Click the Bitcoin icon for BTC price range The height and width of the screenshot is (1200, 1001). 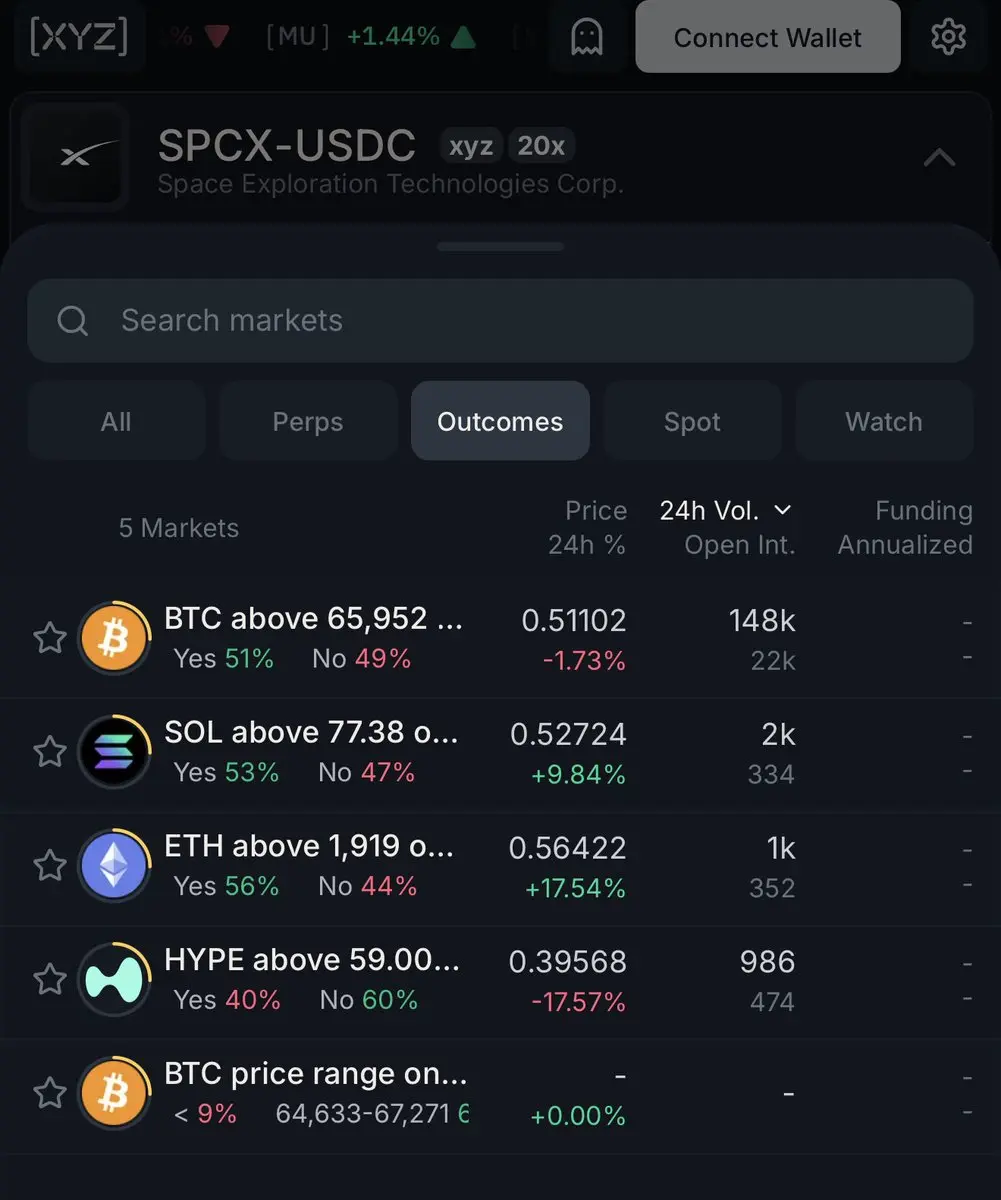[113, 1094]
